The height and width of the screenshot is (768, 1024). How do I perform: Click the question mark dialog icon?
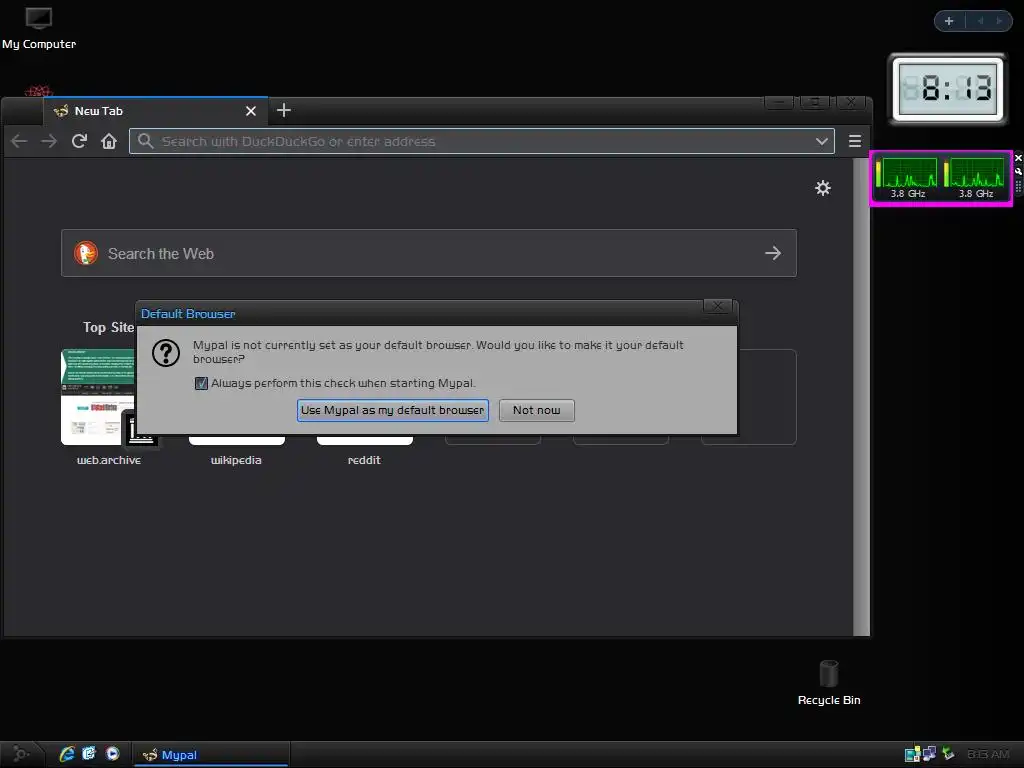pyautogui.click(x=166, y=353)
